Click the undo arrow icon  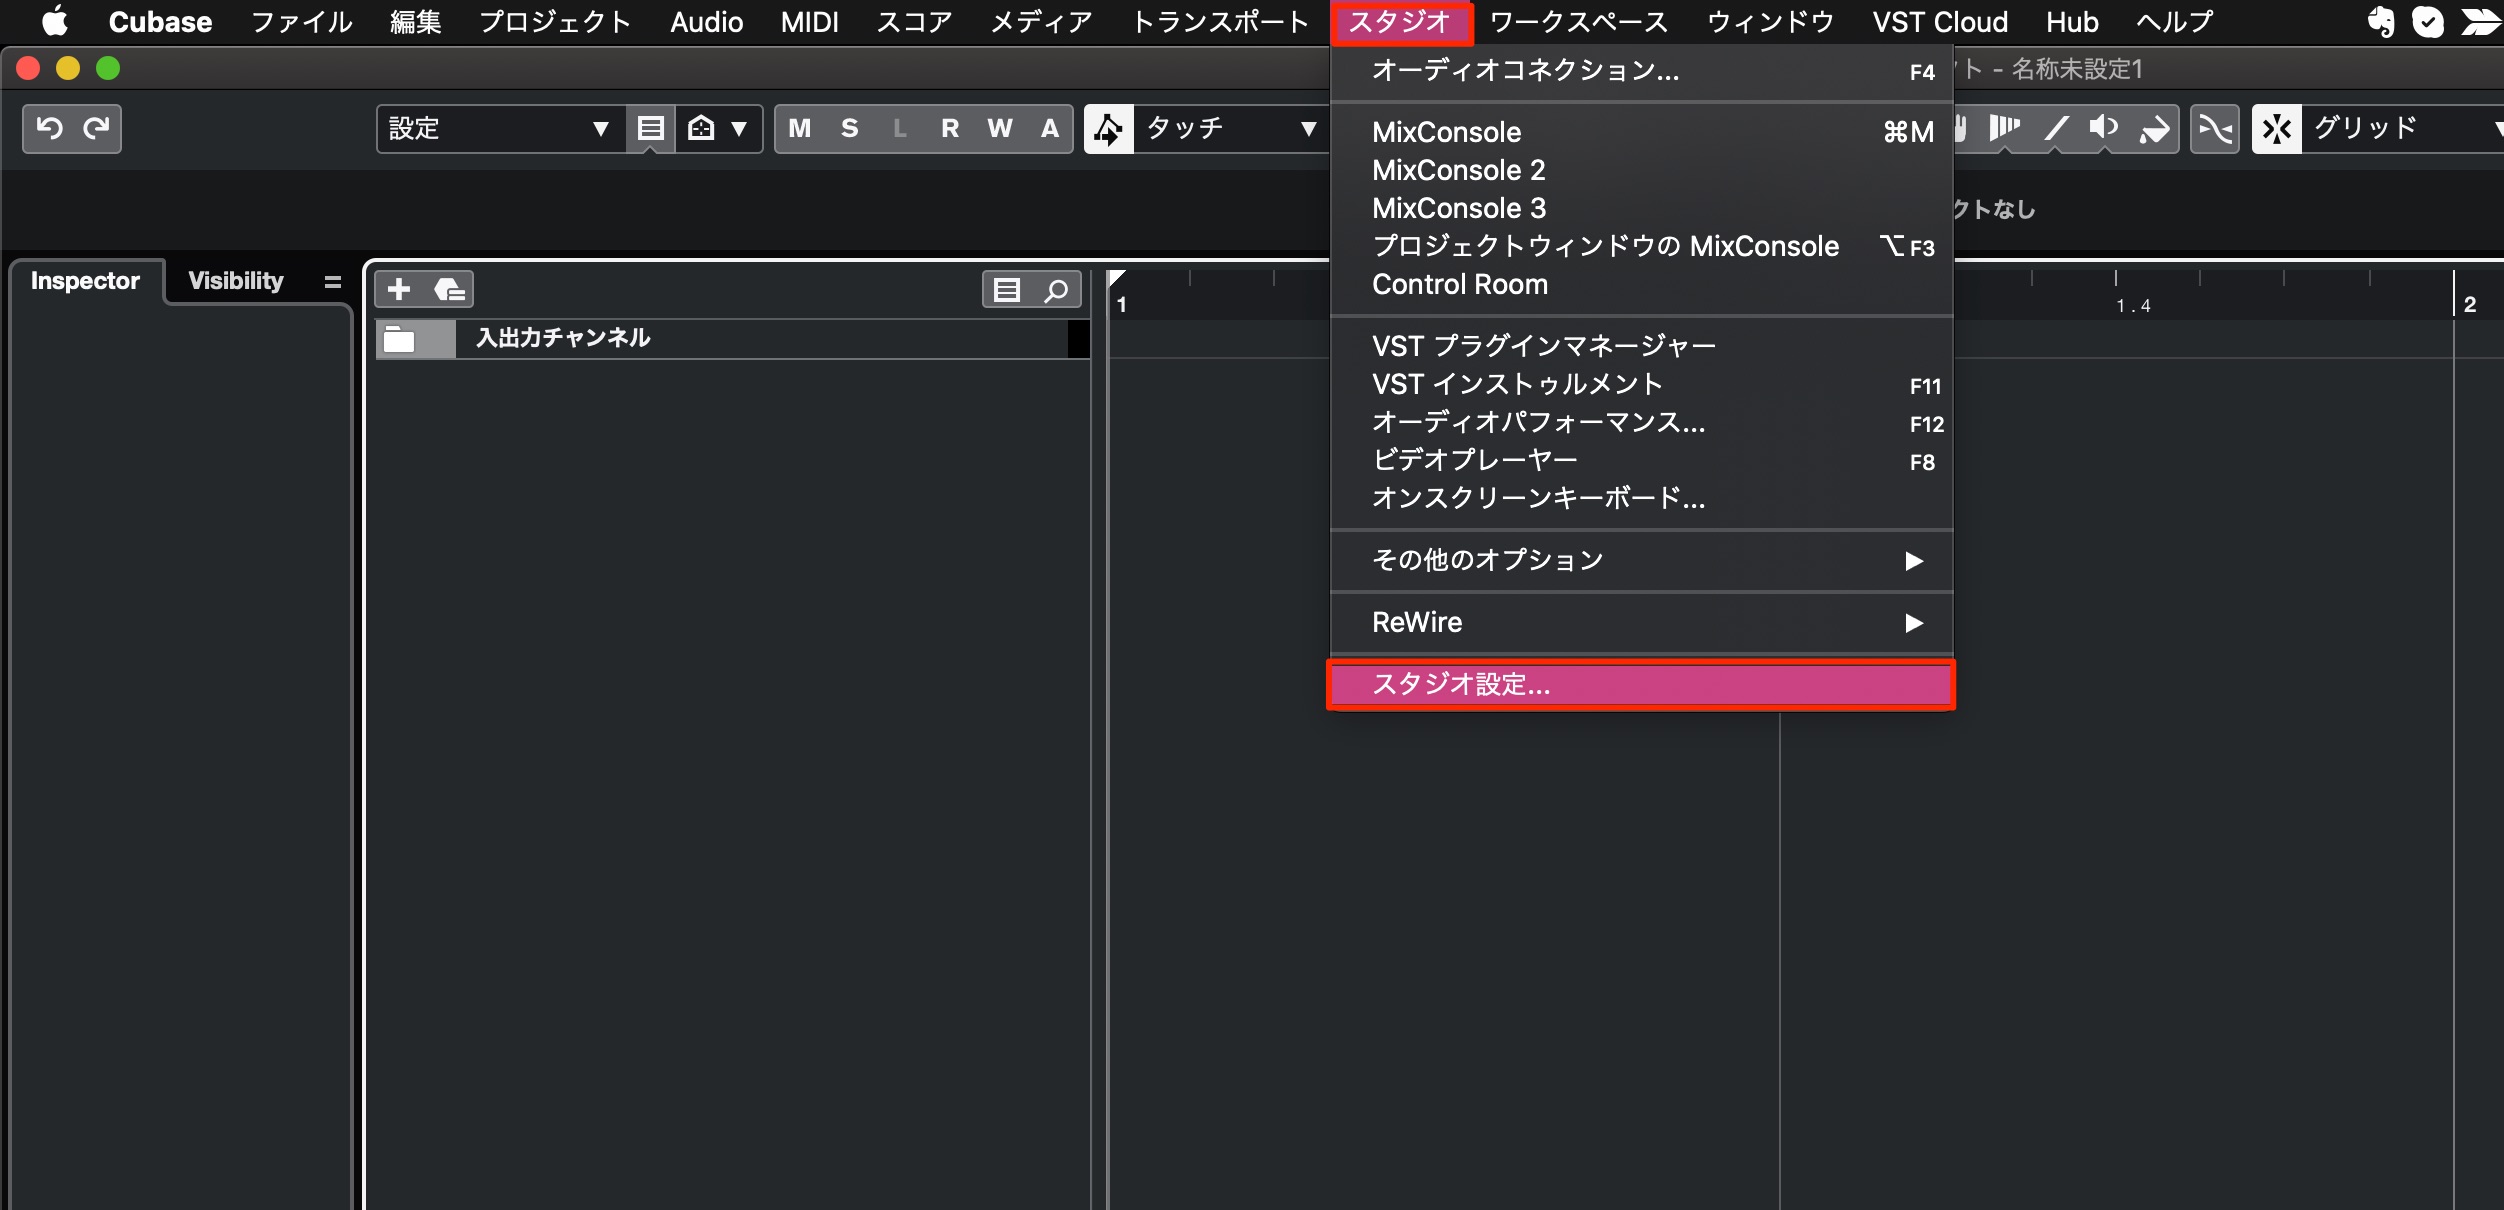49,128
